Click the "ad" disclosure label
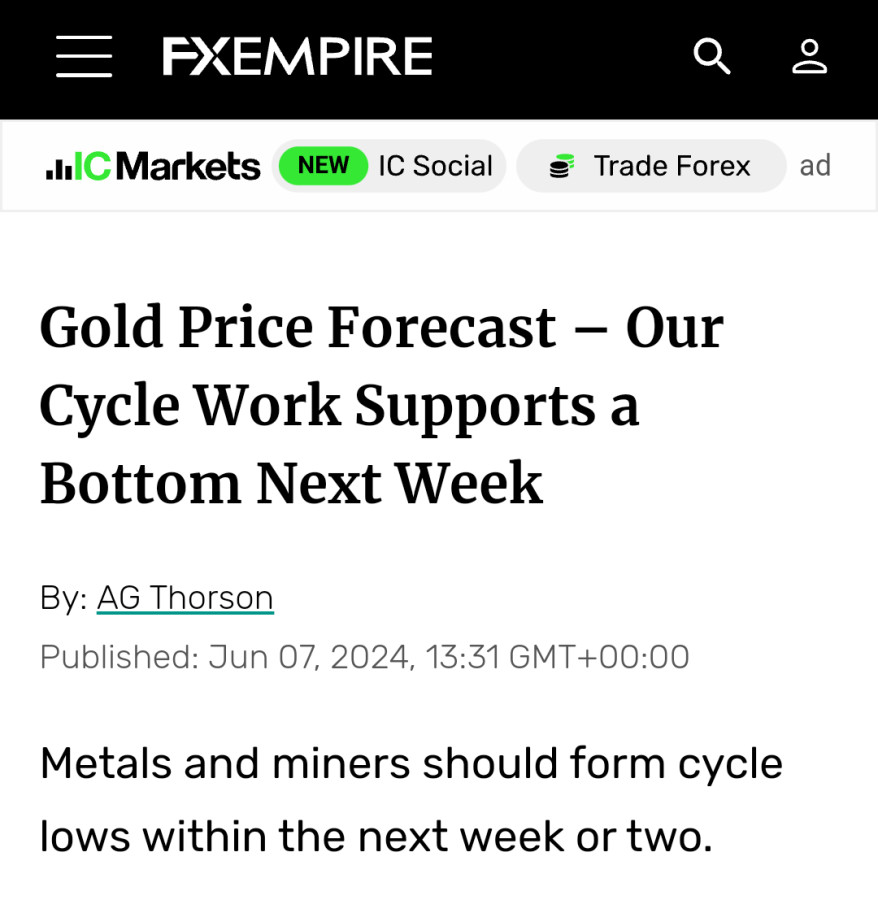The height and width of the screenshot is (900, 878). 815,166
